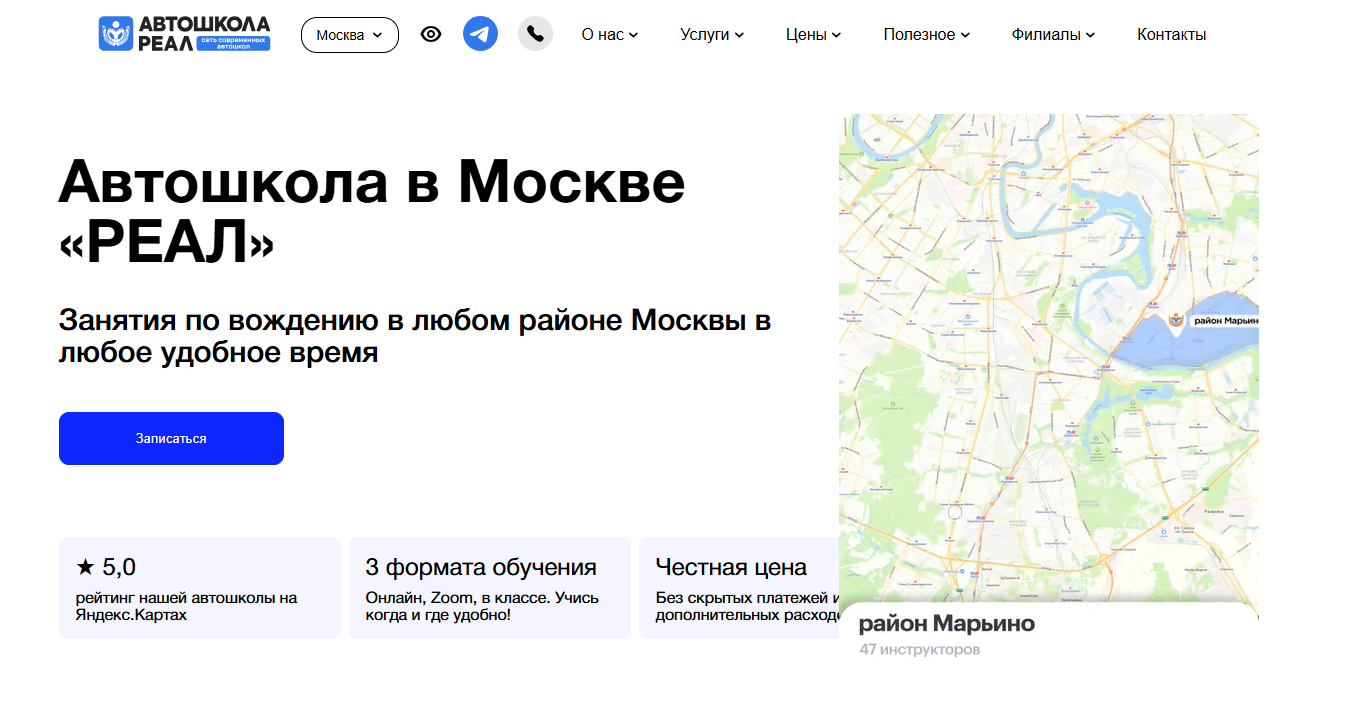Click the 47 инструкторов label
Screen dimensions: 1367x707
(x=919, y=650)
